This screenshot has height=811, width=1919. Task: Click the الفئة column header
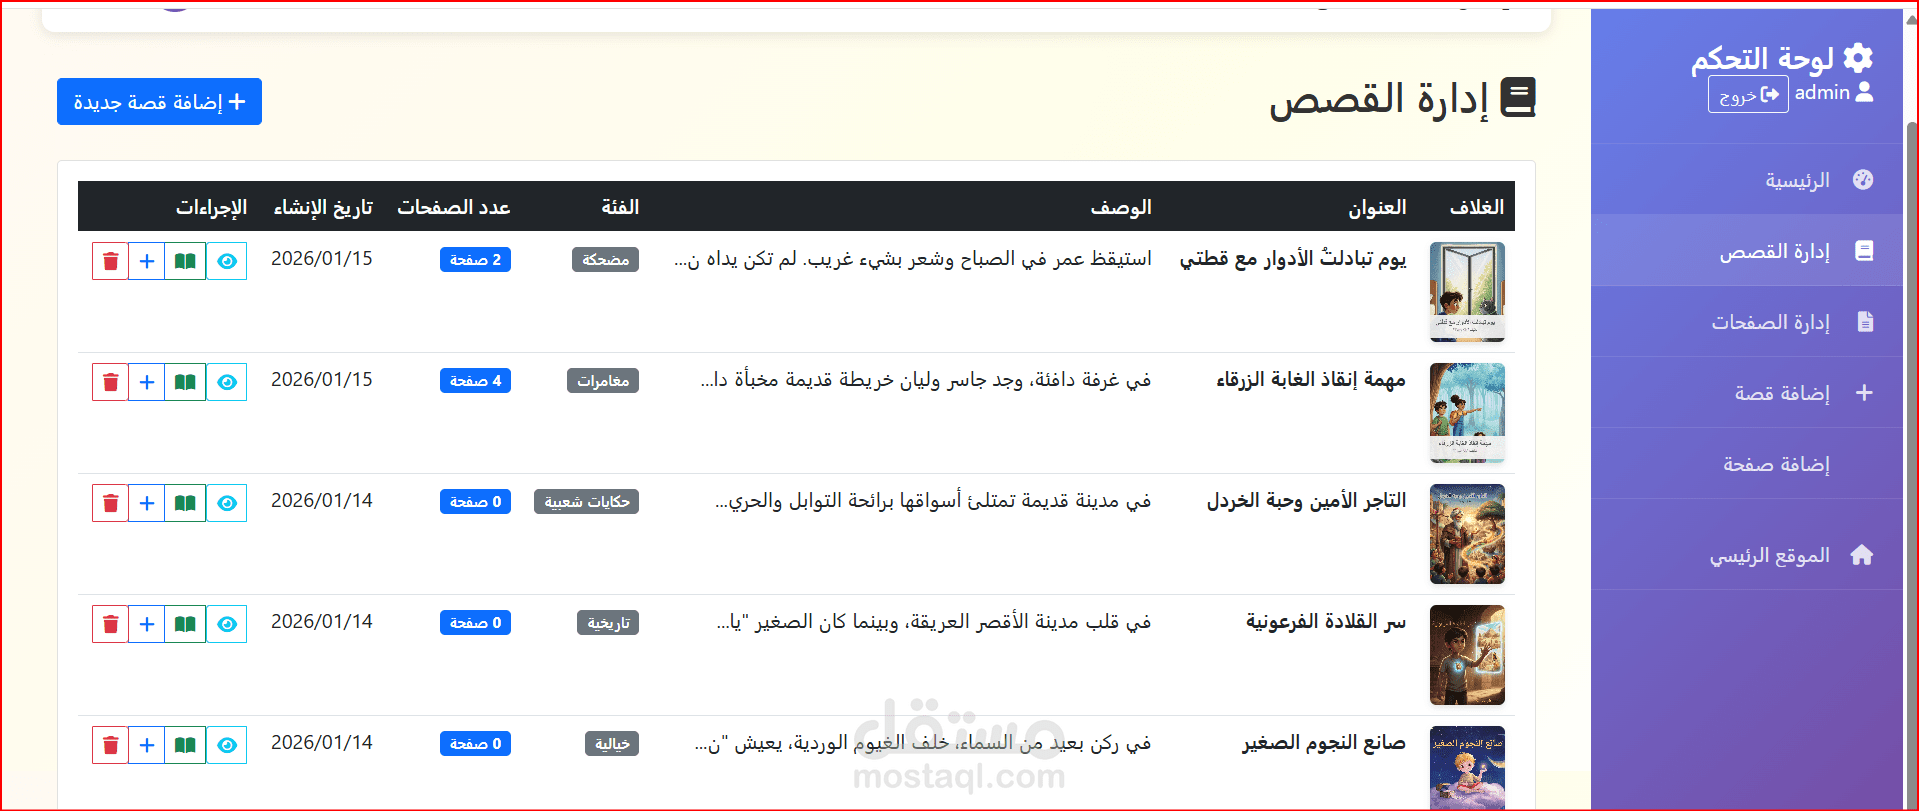620,207
